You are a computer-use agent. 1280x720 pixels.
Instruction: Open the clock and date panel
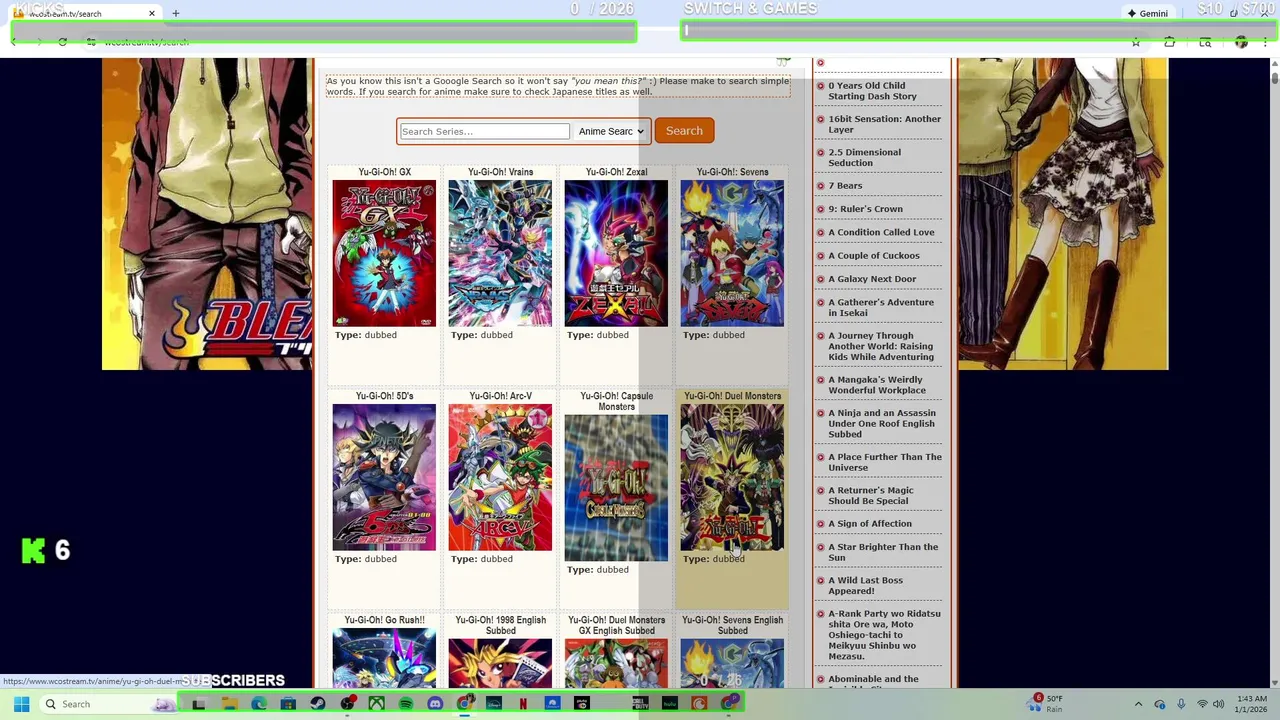click(x=1252, y=704)
